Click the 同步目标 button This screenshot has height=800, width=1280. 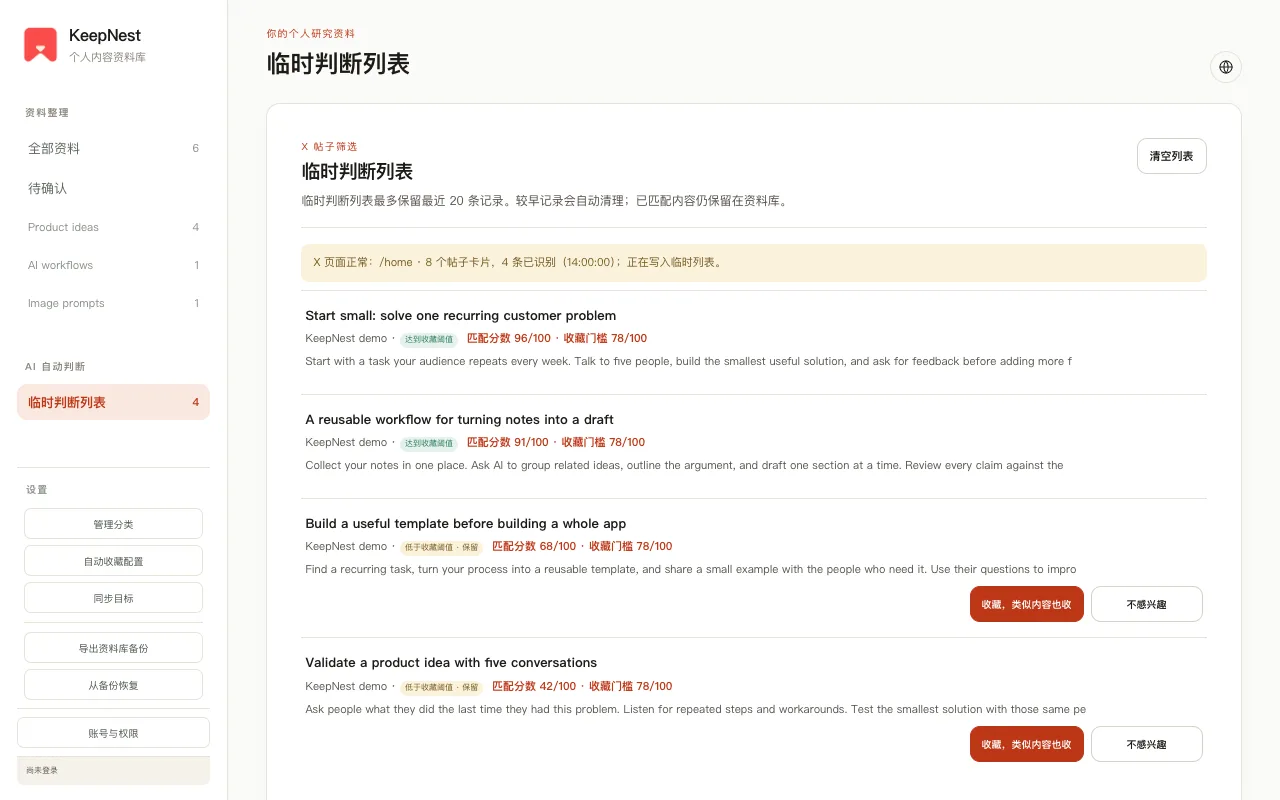[113, 598]
